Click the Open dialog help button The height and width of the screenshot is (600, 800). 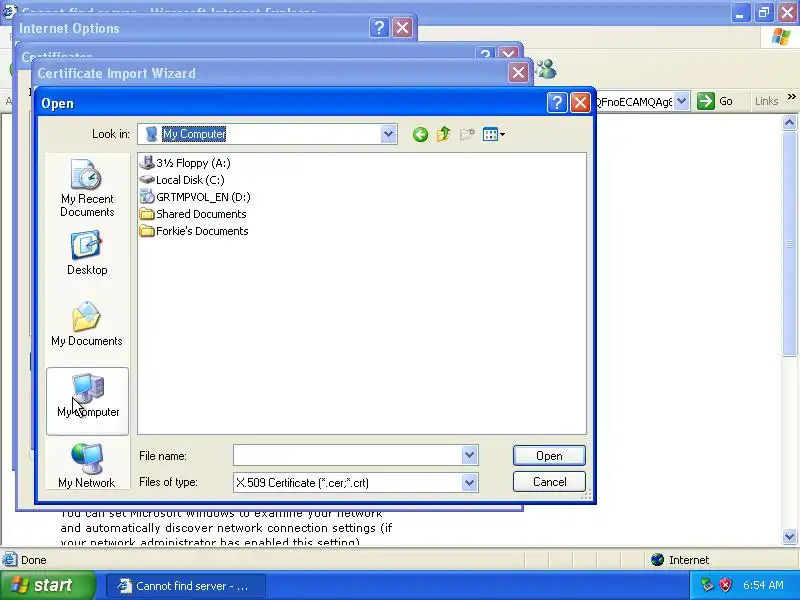click(x=557, y=103)
